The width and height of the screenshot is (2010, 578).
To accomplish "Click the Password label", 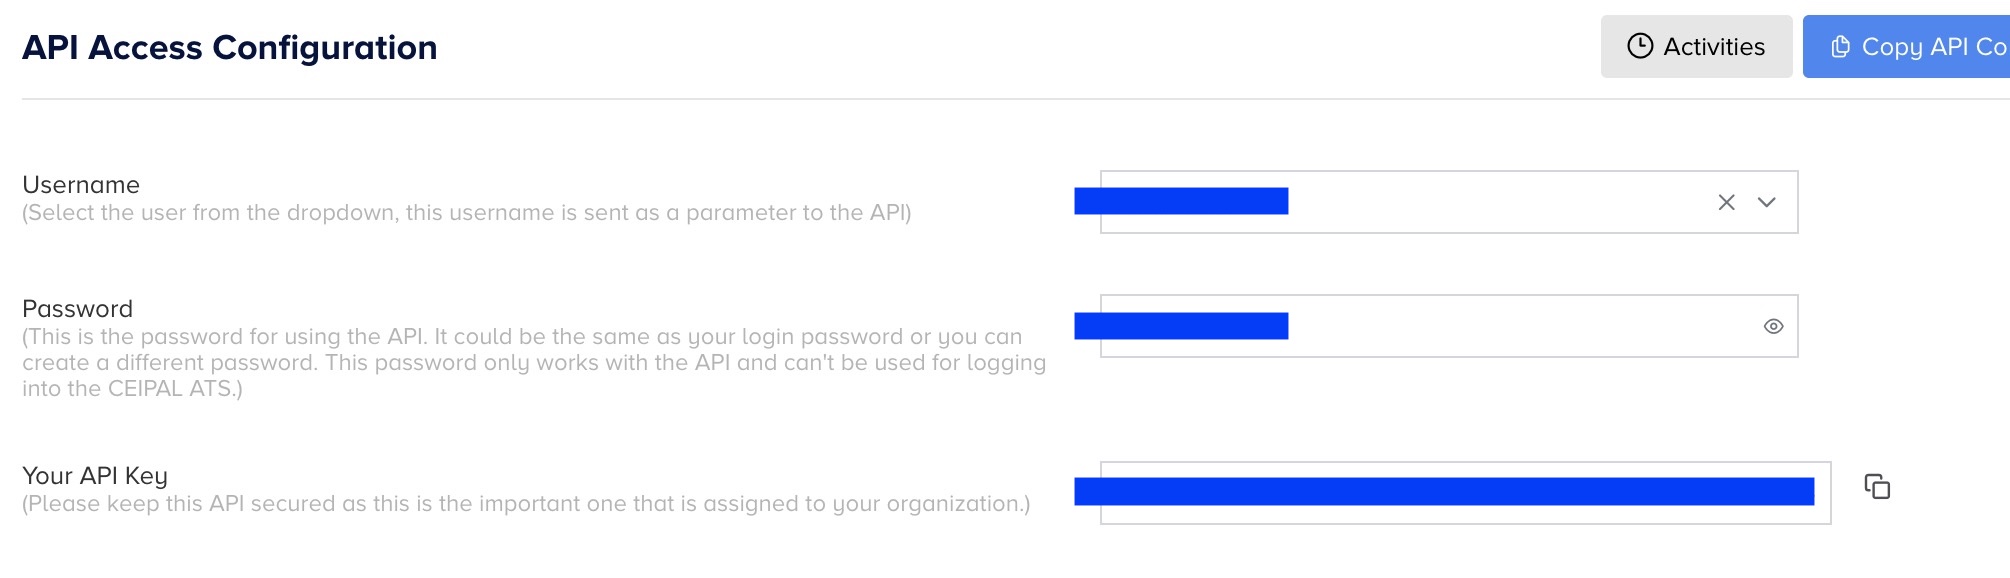I will [x=77, y=309].
